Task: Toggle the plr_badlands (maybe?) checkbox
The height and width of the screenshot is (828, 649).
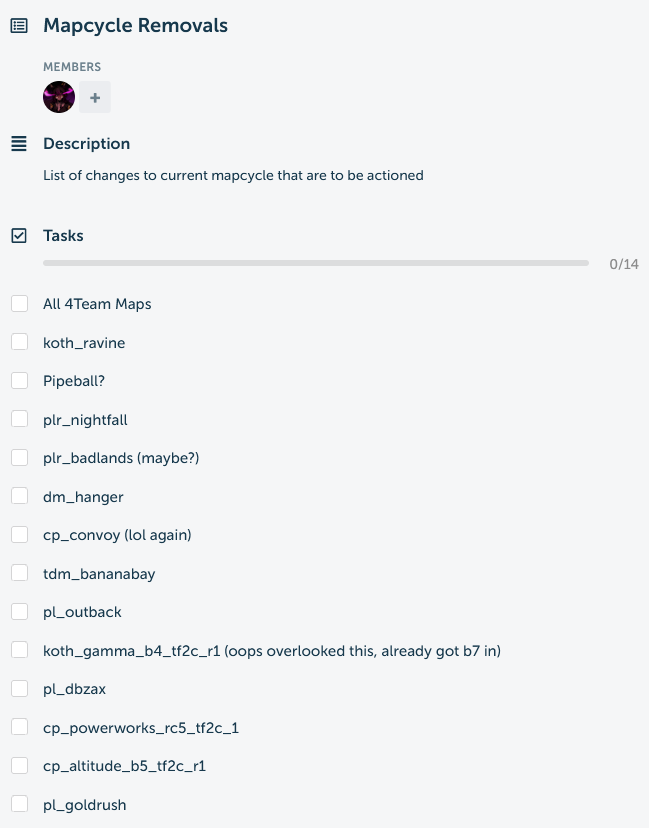Action: click(20, 458)
